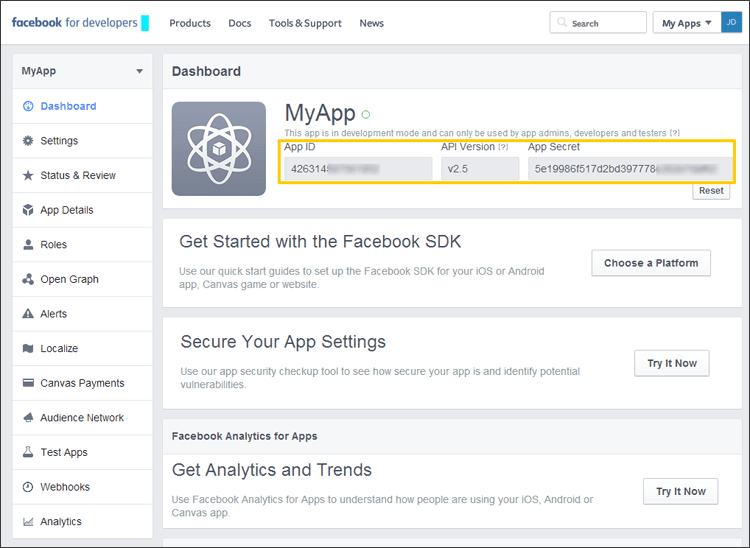Image resolution: width=750 pixels, height=548 pixels.
Task: Click the App Details cube icon
Action: click(28, 210)
